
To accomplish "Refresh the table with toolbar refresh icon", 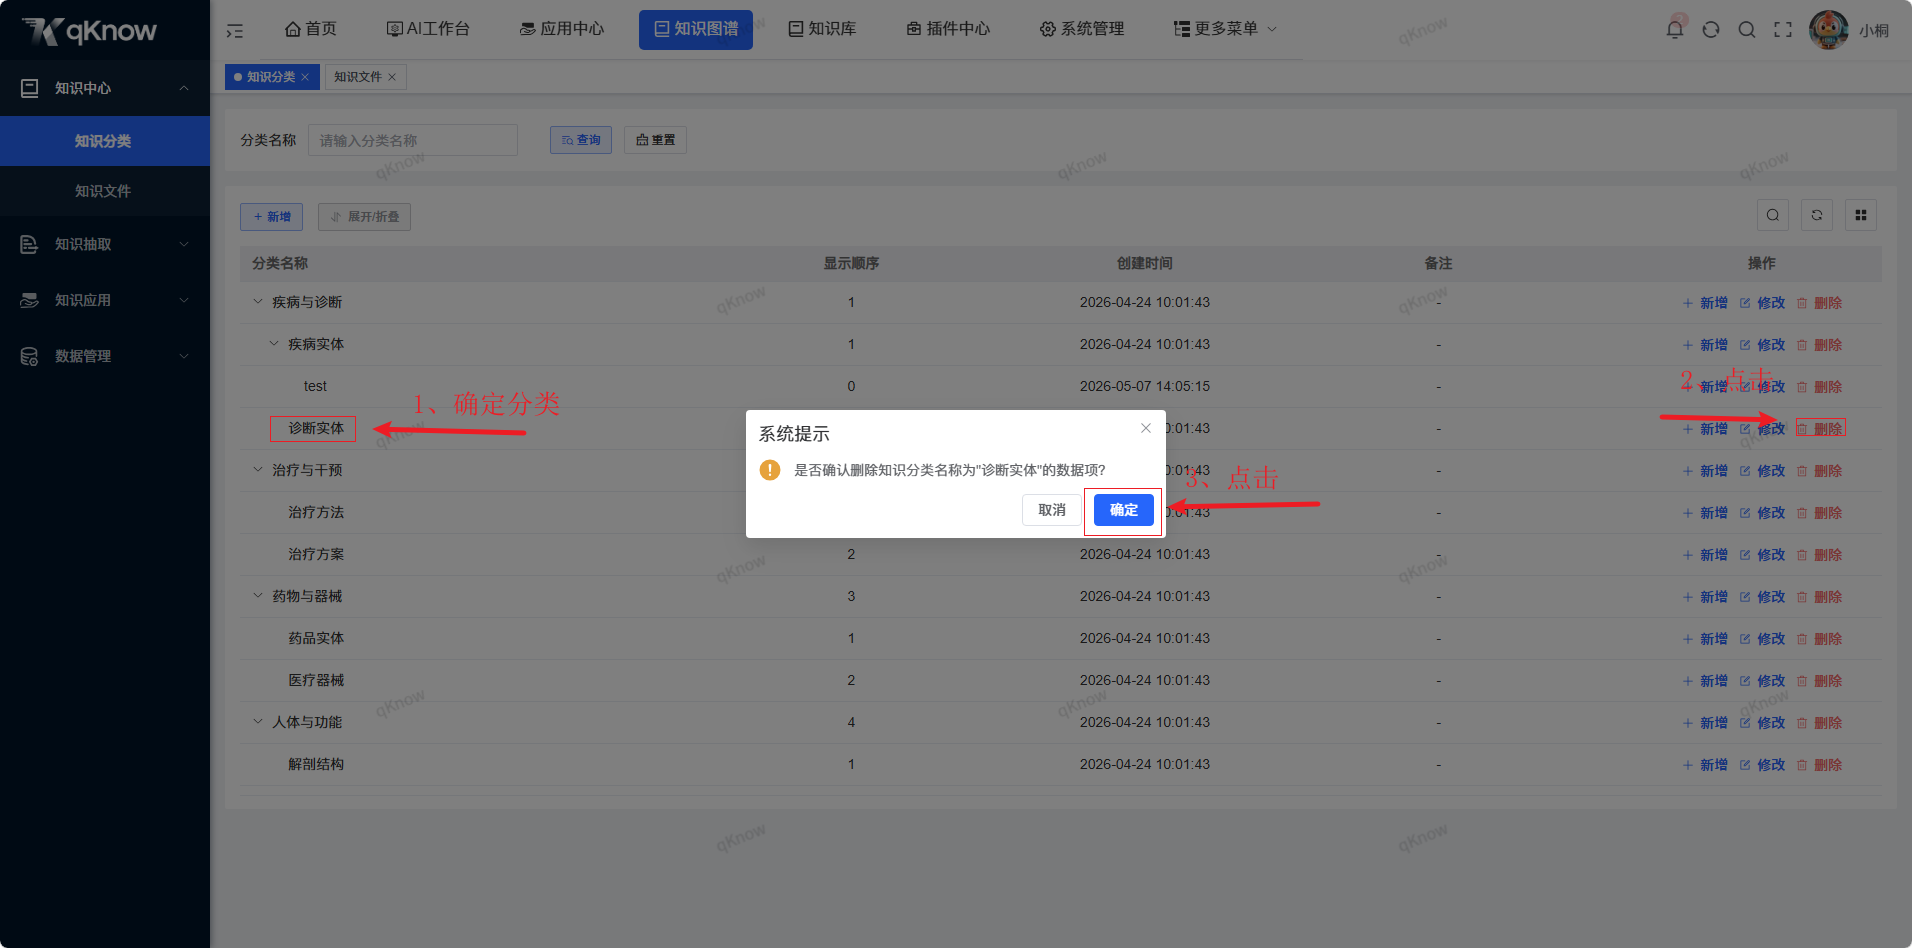I will 1817,215.
